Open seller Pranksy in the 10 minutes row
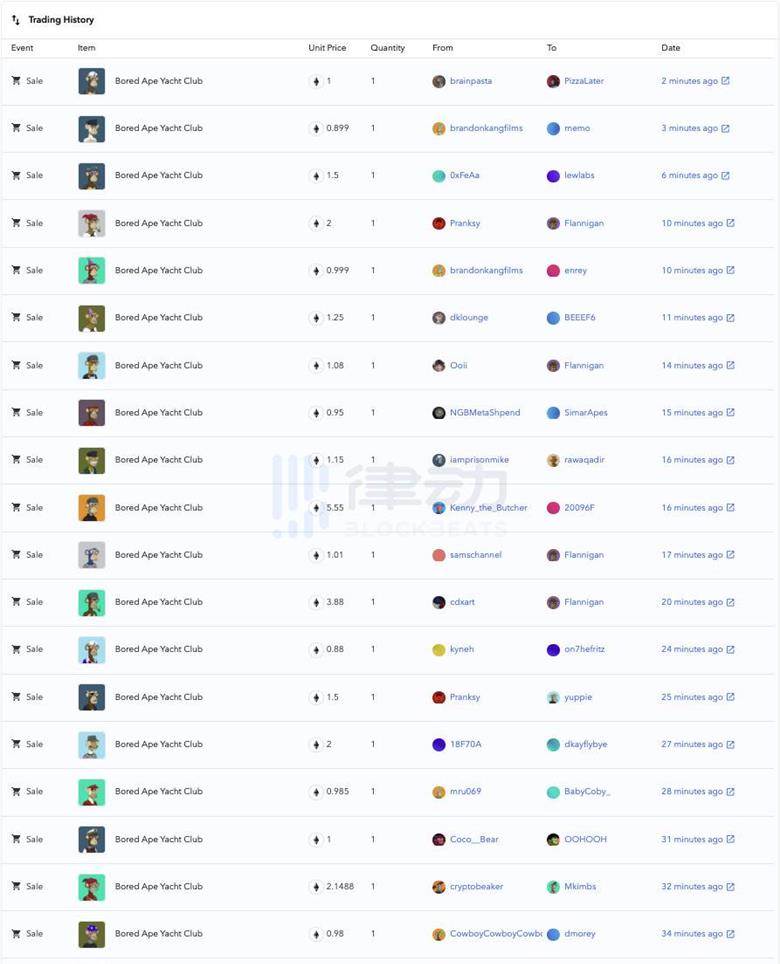 (x=465, y=223)
